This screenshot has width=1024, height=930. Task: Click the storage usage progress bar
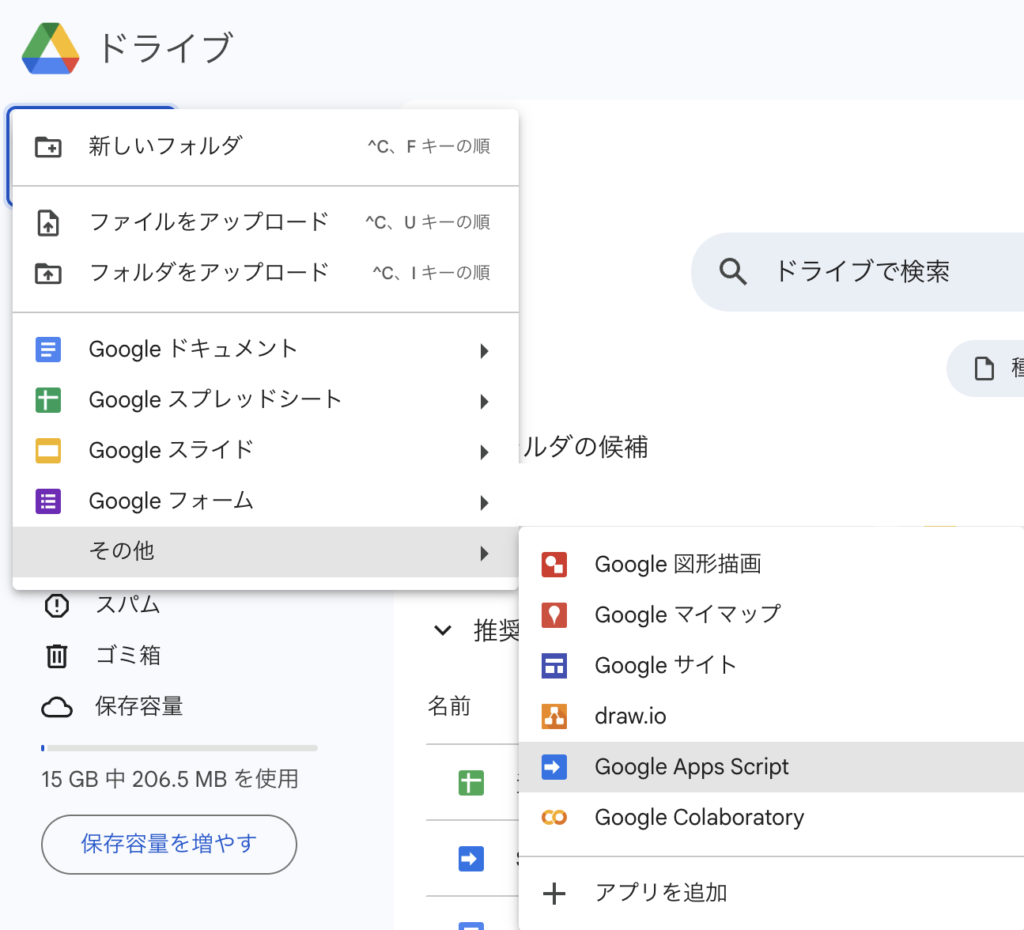(179, 748)
